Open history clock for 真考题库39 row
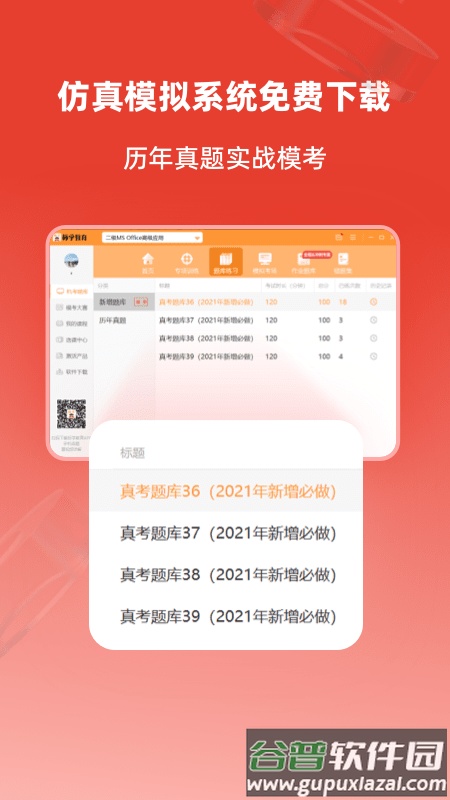Viewport: 450px width, 800px height. 373,356
